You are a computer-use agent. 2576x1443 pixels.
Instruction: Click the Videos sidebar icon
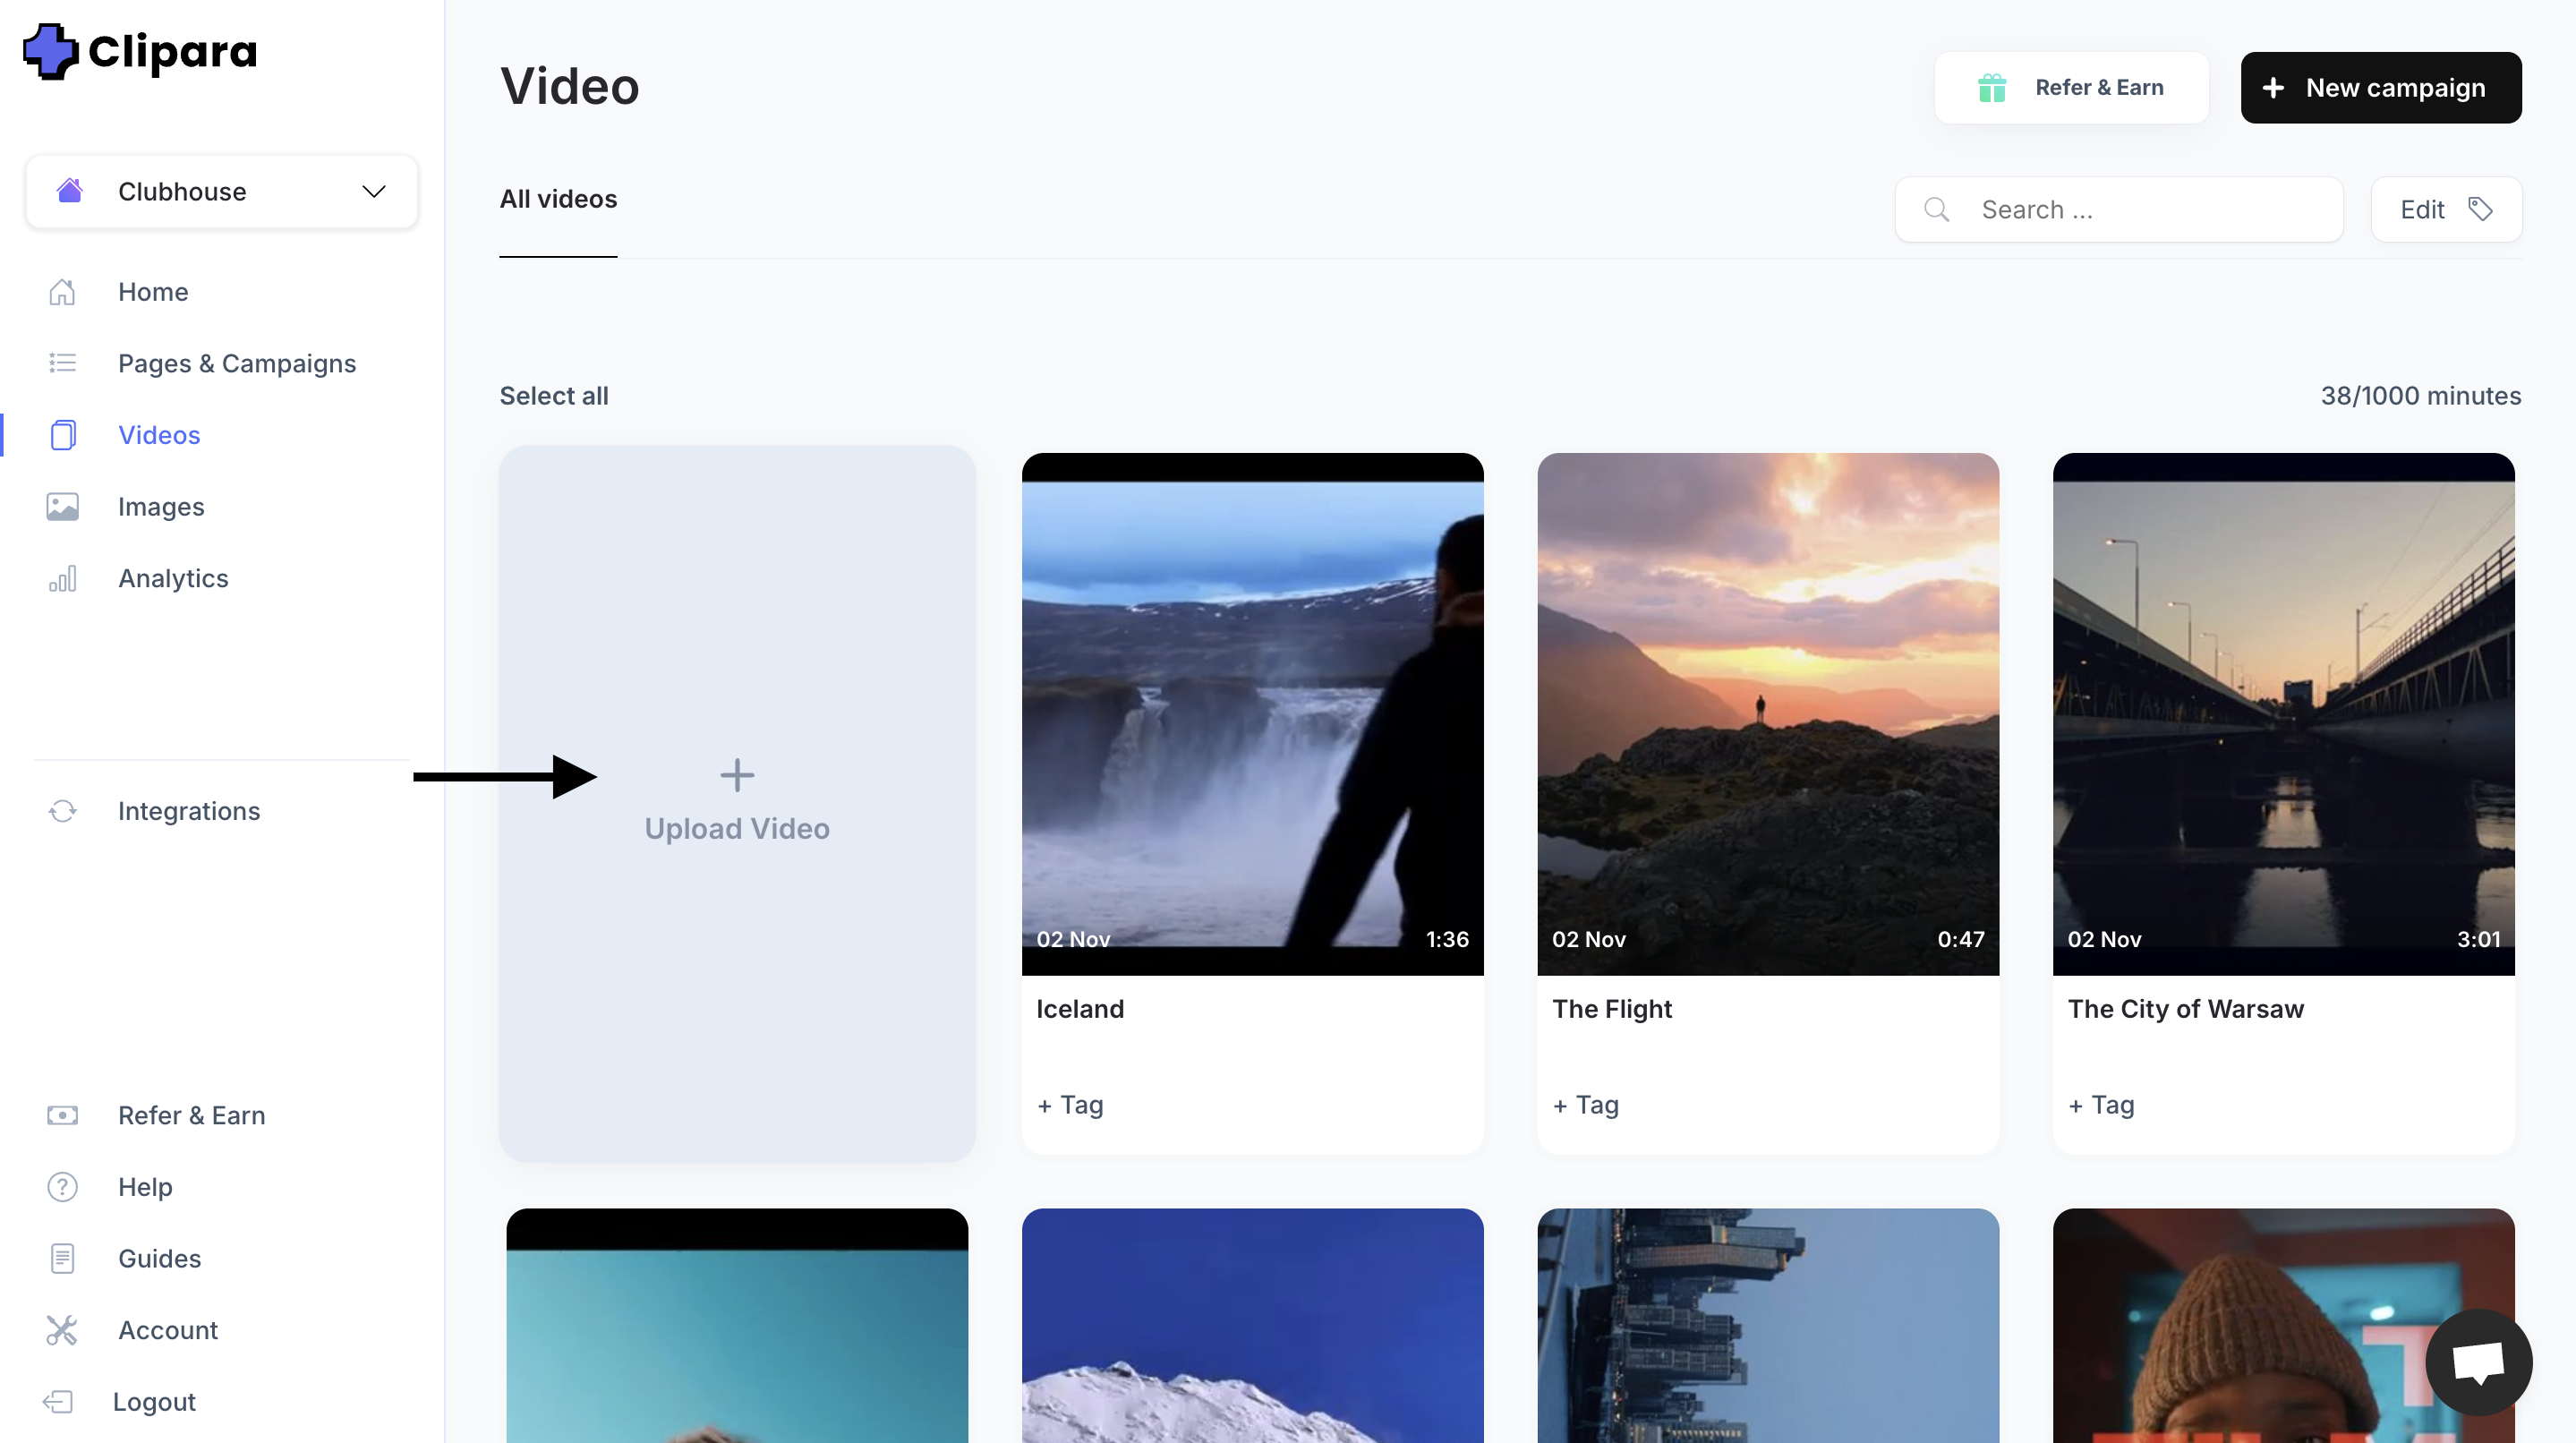click(62, 435)
